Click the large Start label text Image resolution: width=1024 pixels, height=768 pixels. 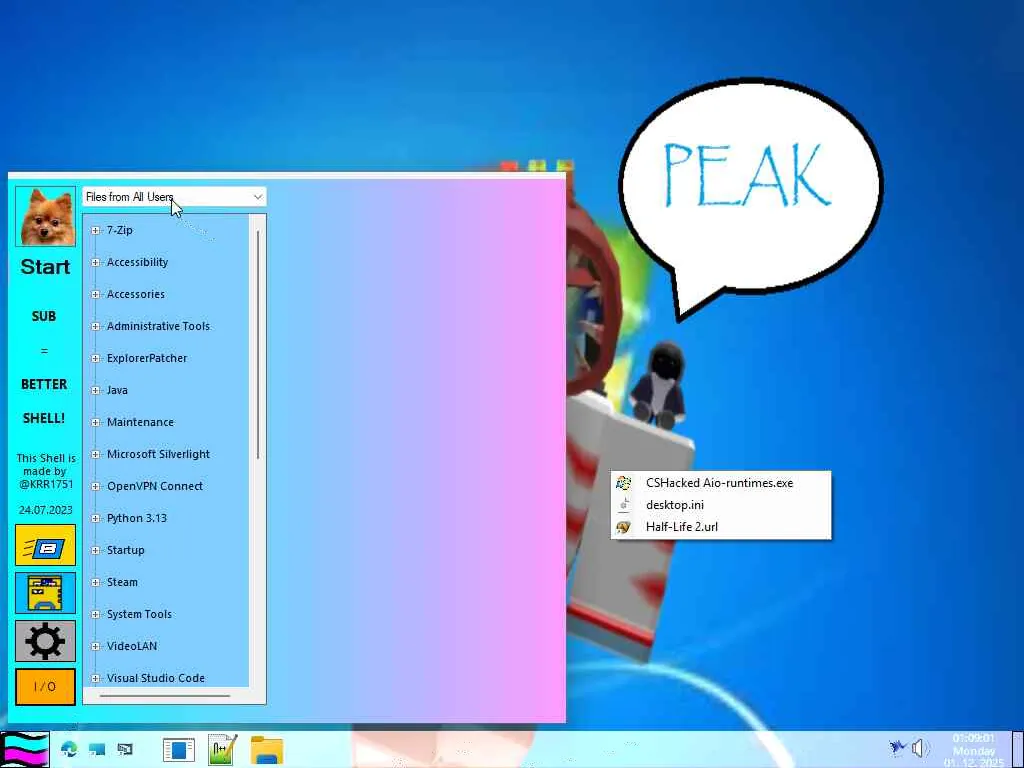pos(45,266)
